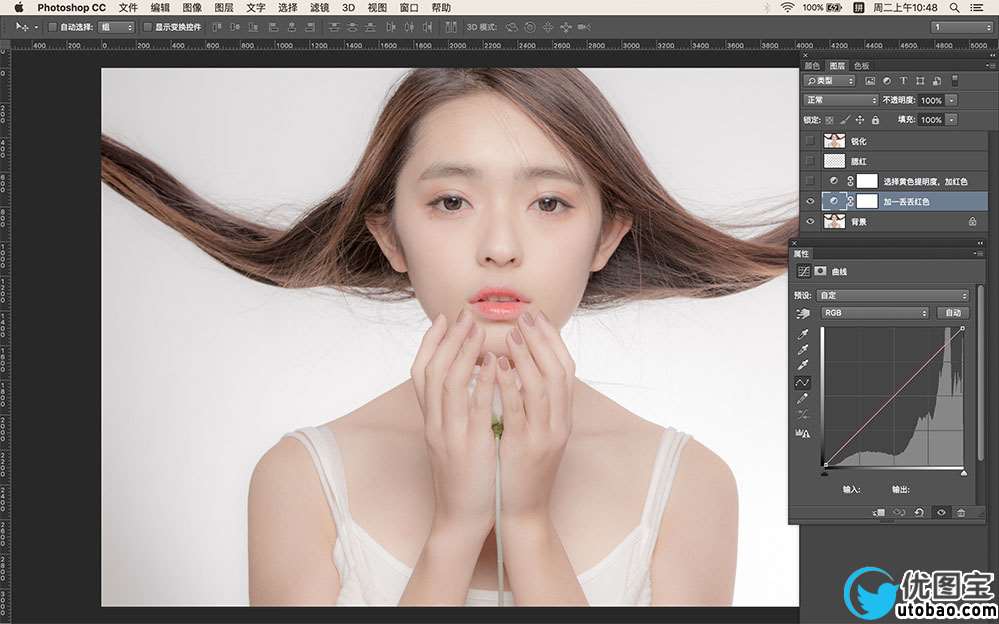Click the clip-to-layer icon in Properties

877,512
